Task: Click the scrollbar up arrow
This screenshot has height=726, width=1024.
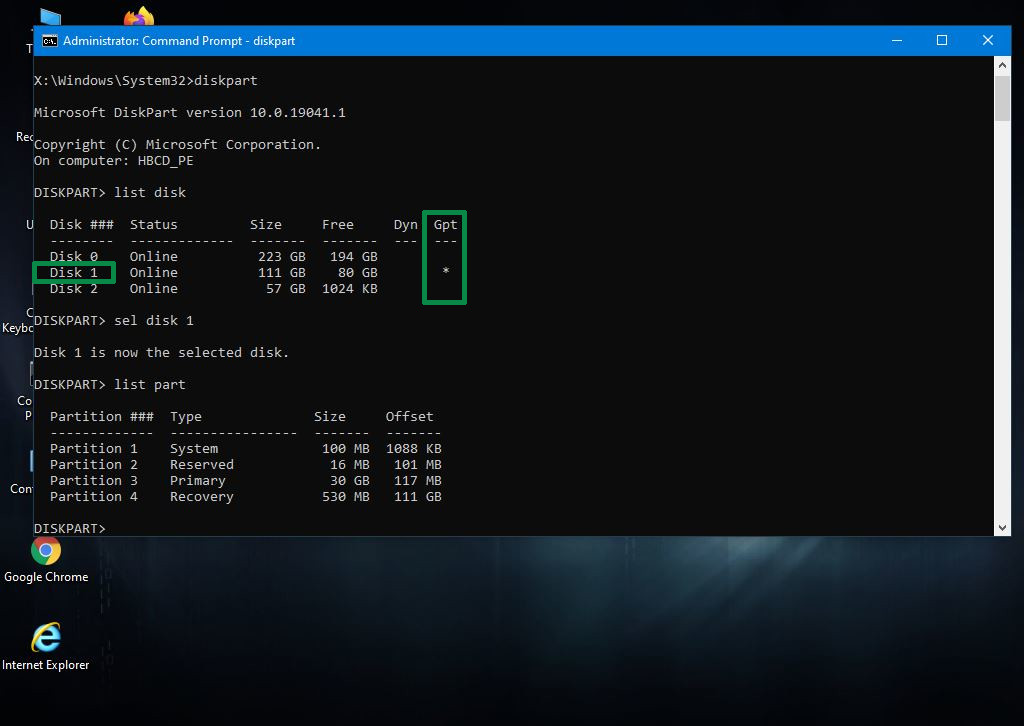Action: click(x=1003, y=65)
